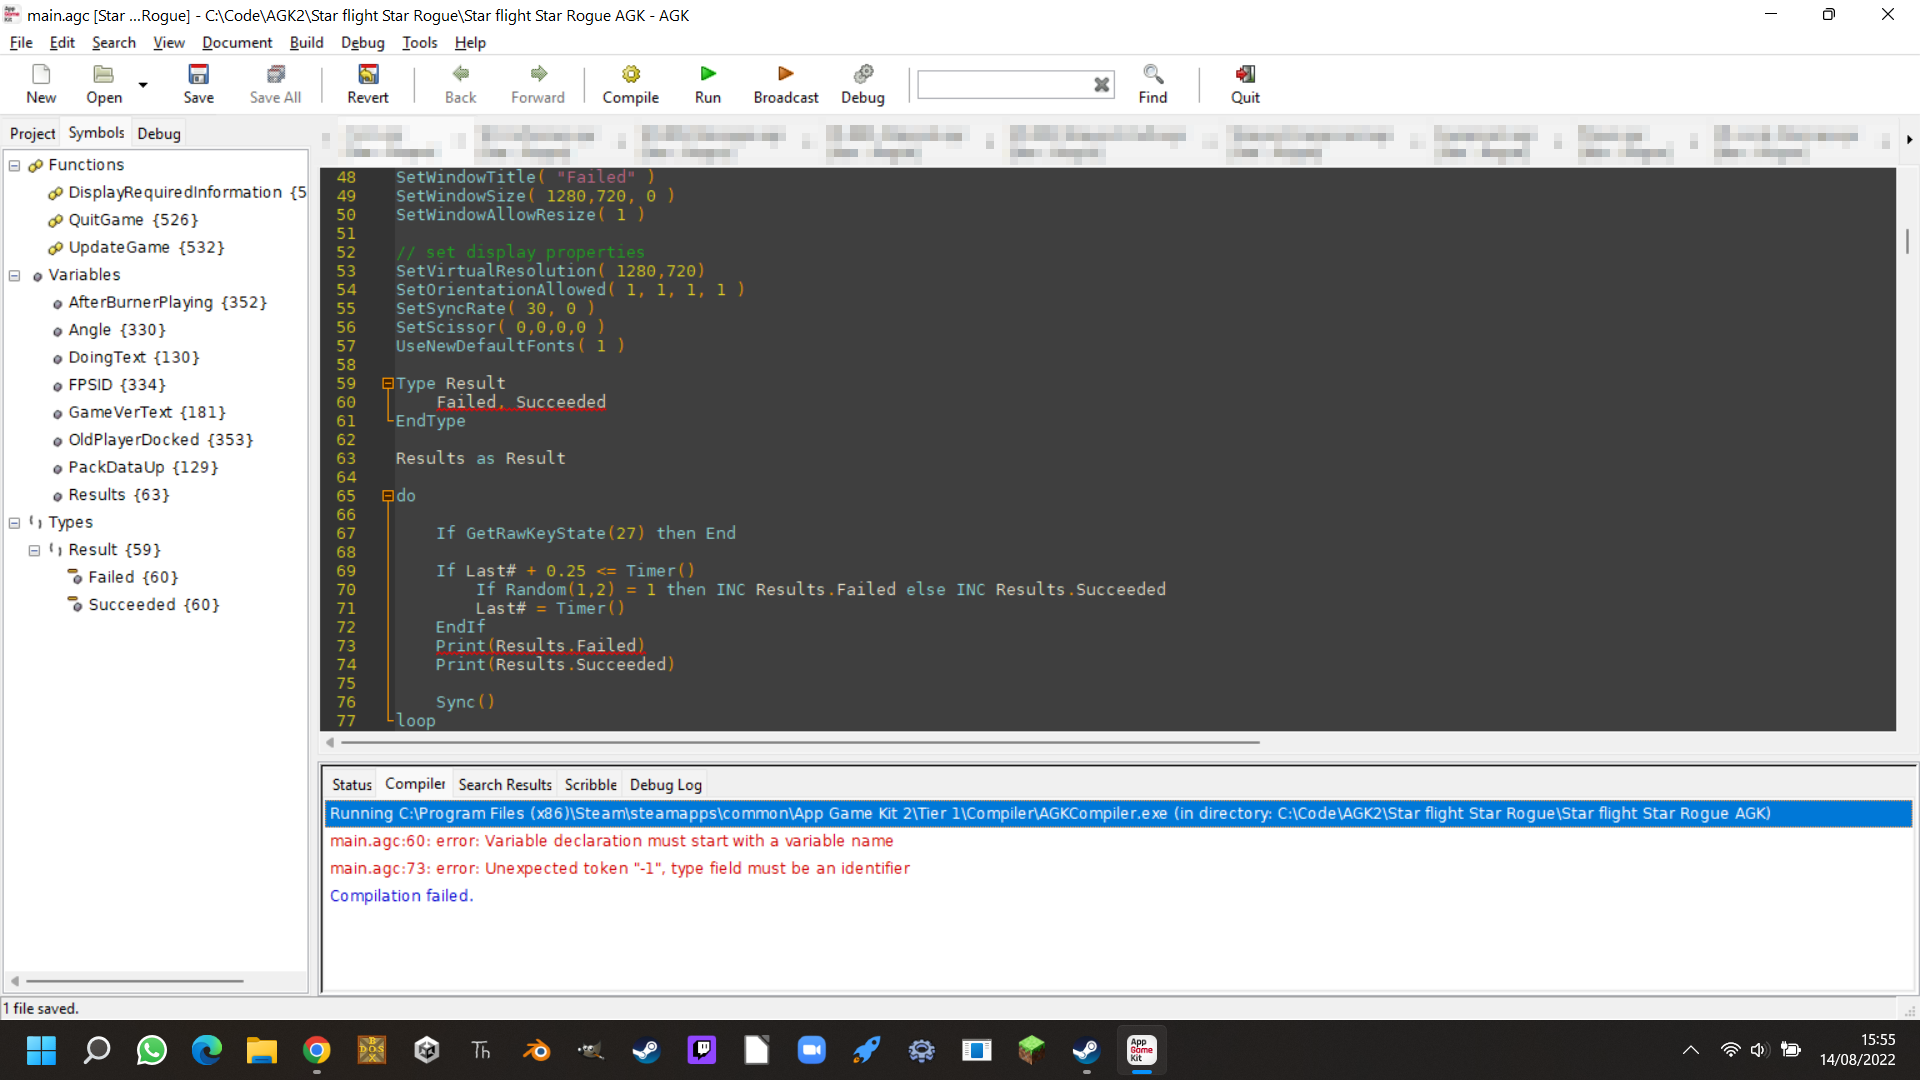The width and height of the screenshot is (1920, 1080).
Task: Click the Find magnifier icon
Action: click(1153, 84)
